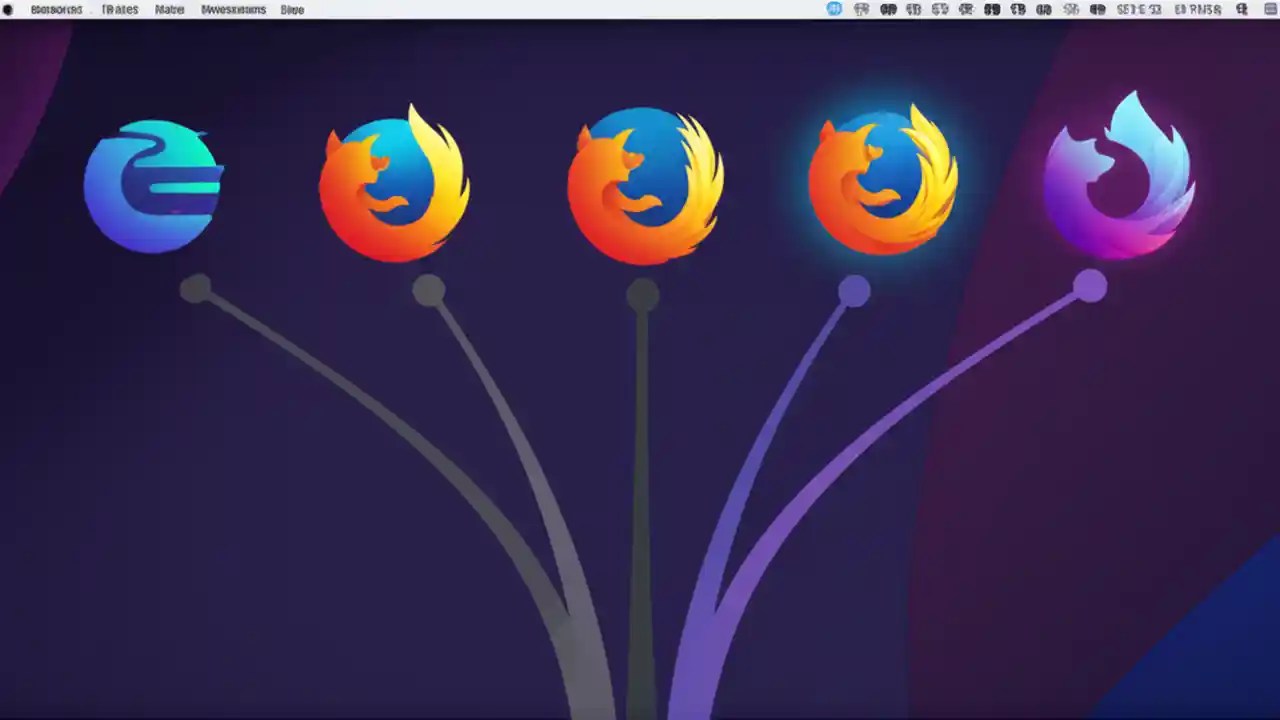This screenshot has height=720, width=1280.
Task: Click the Apple menu icon
Action: click(x=10, y=9)
